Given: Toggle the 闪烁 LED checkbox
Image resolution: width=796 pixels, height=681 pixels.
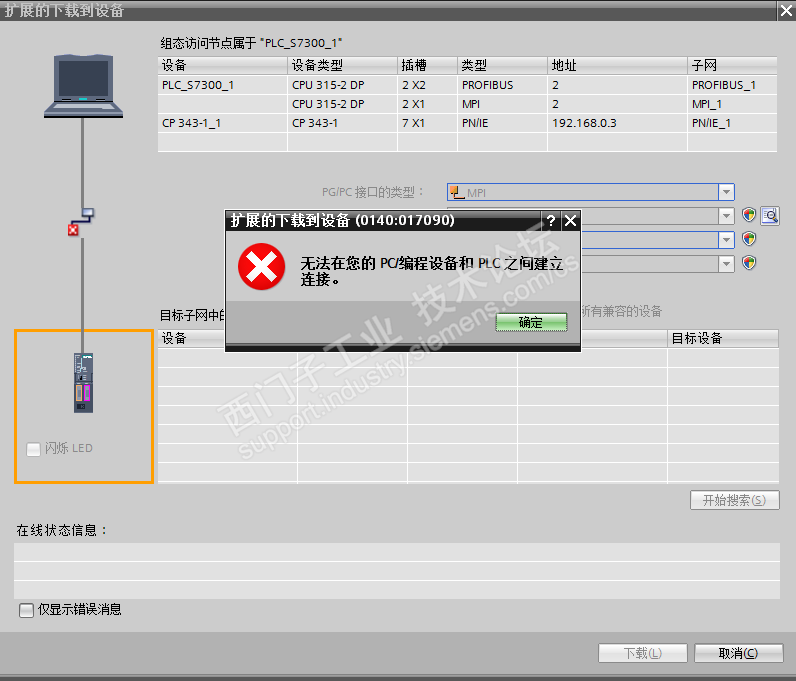Looking at the screenshot, I should coord(34,449).
